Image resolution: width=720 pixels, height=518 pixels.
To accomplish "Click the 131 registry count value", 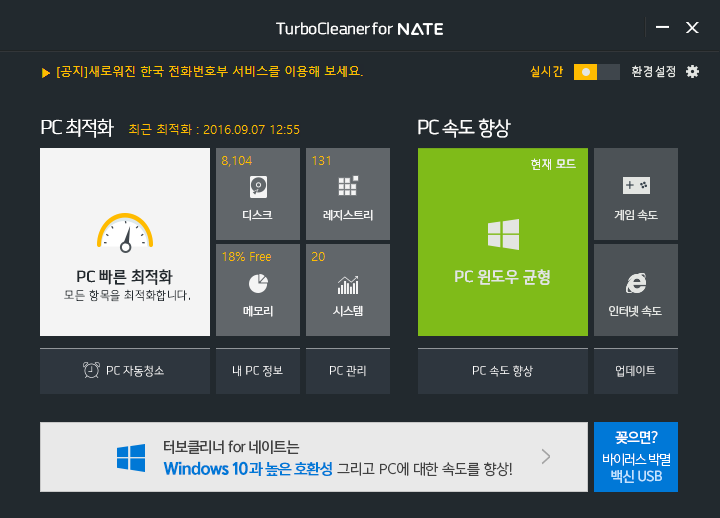I will pos(321,161).
